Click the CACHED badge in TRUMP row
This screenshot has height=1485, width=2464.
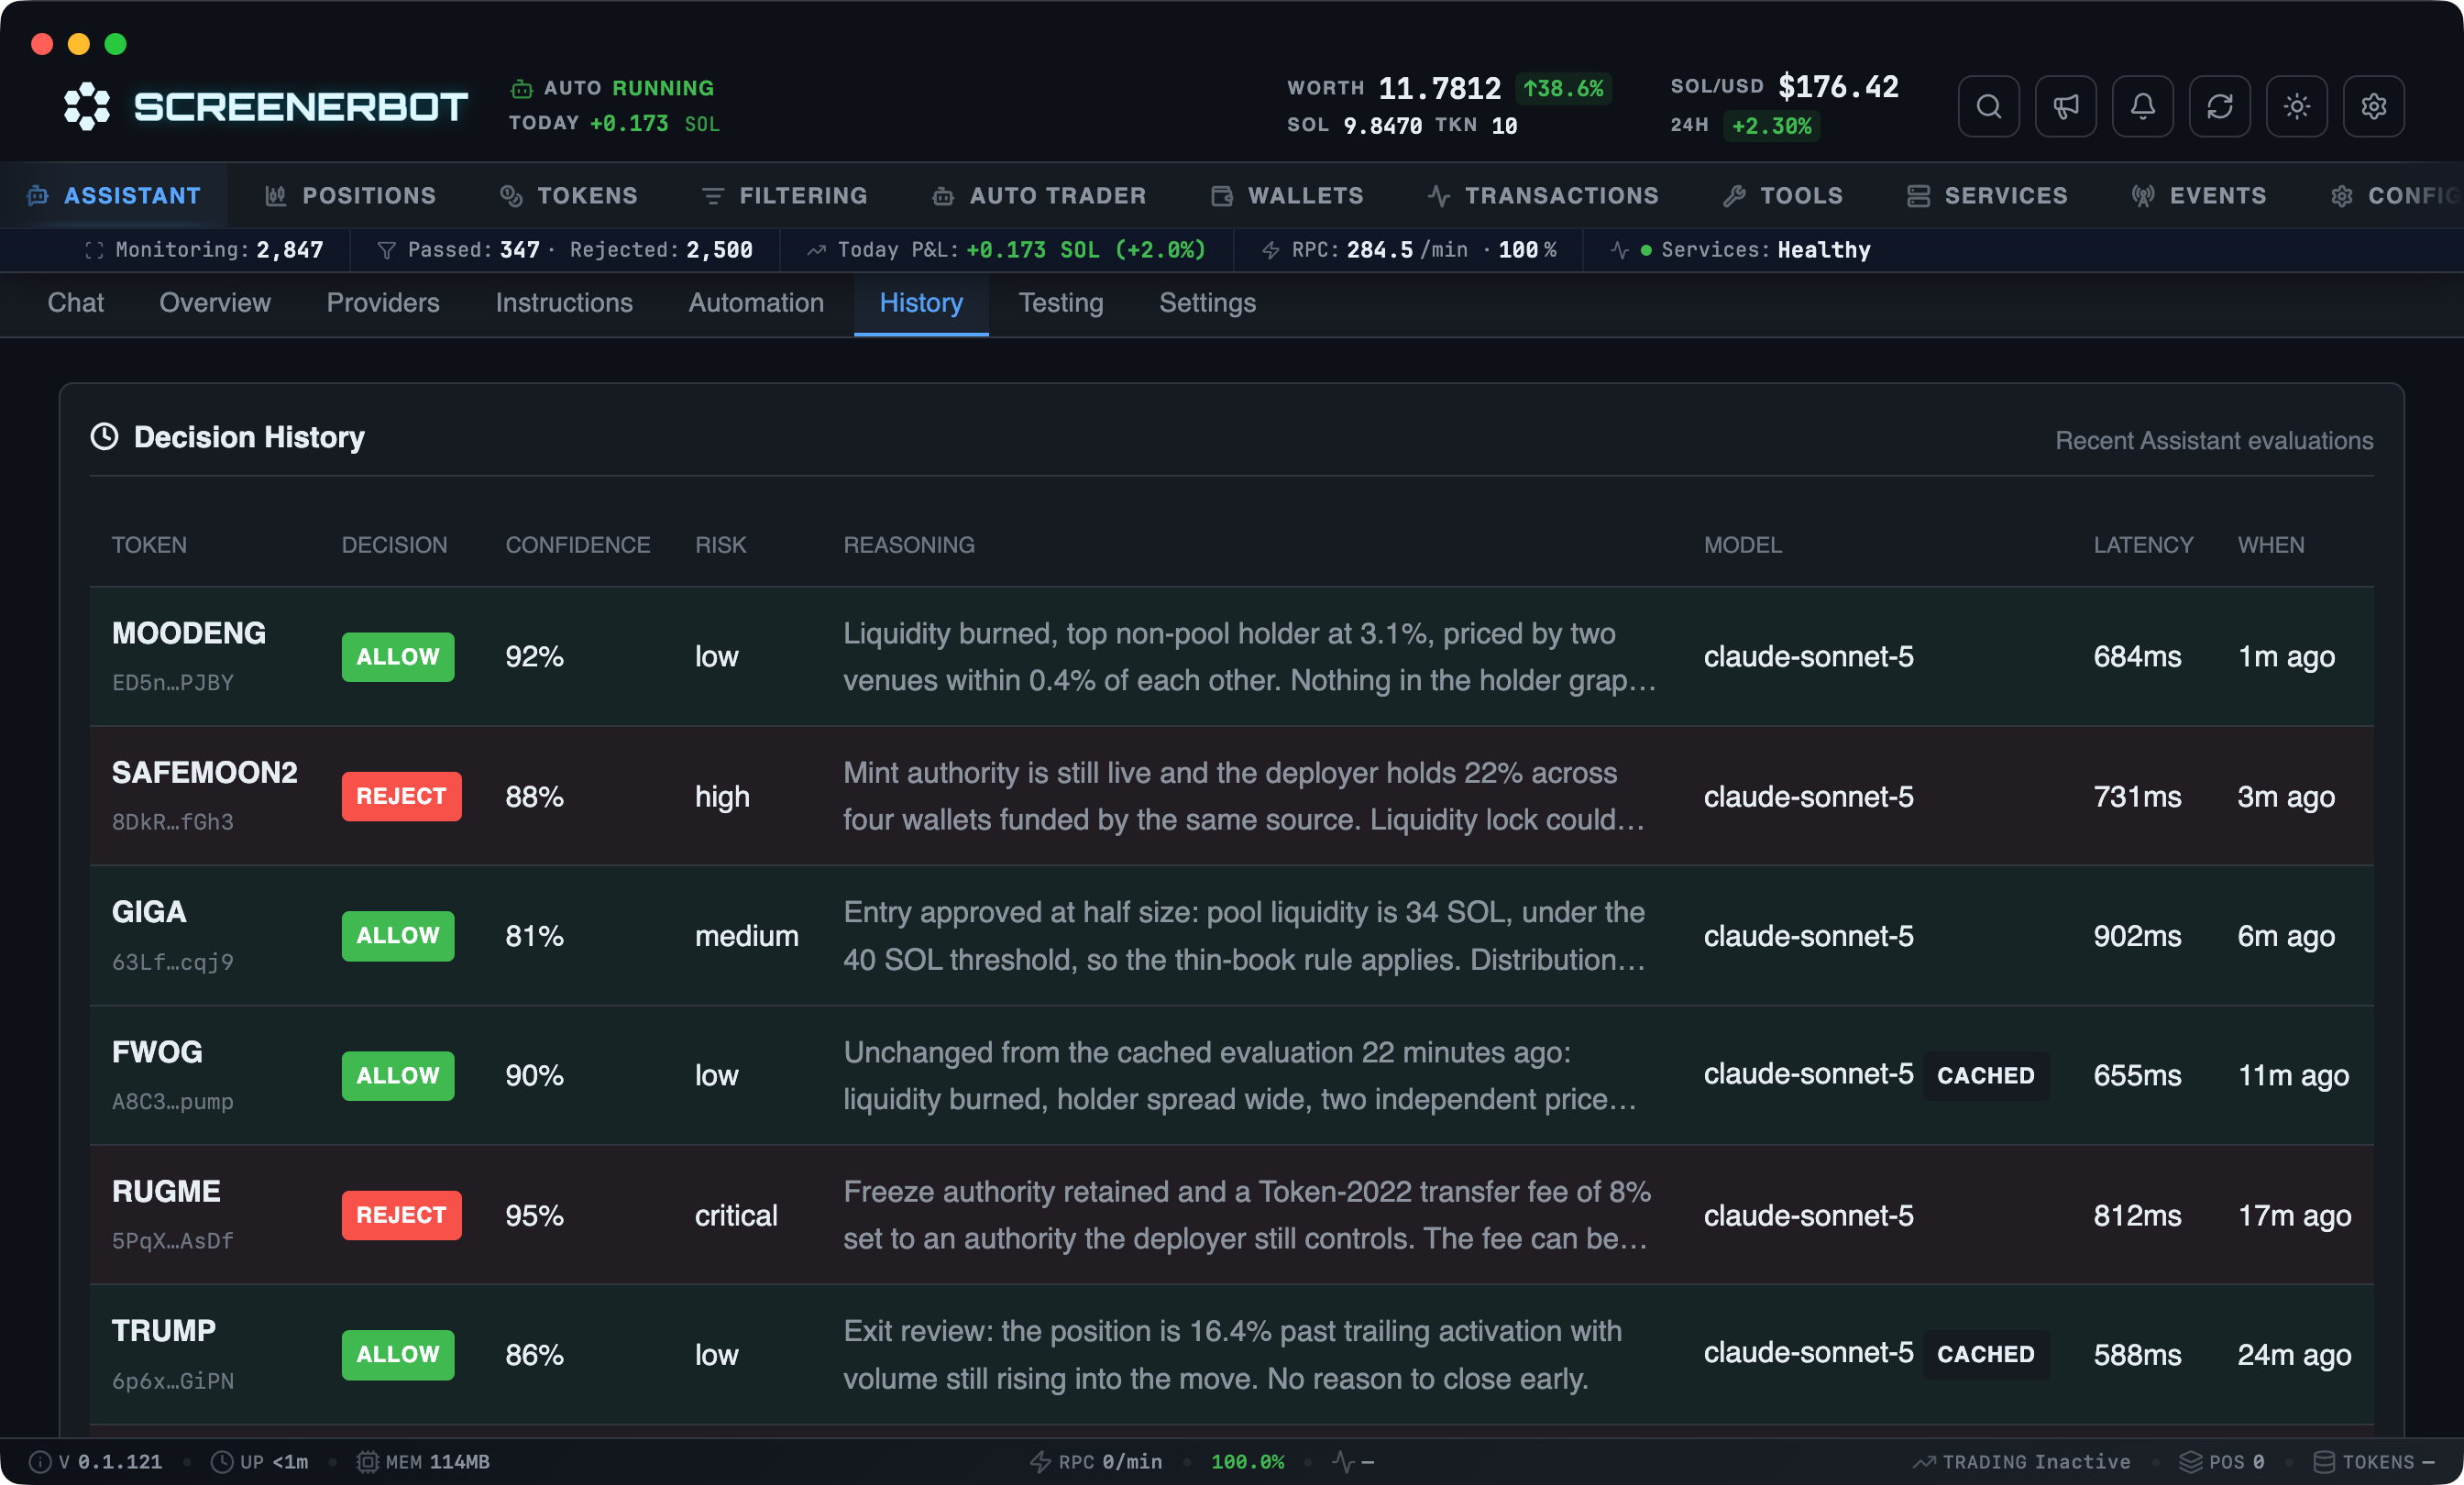point(1986,1354)
